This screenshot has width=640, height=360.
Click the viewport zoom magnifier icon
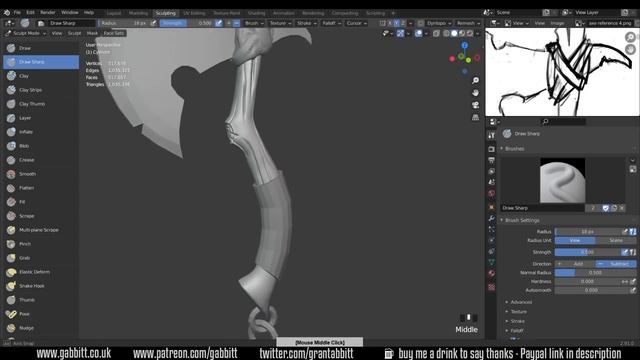pos(476,80)
